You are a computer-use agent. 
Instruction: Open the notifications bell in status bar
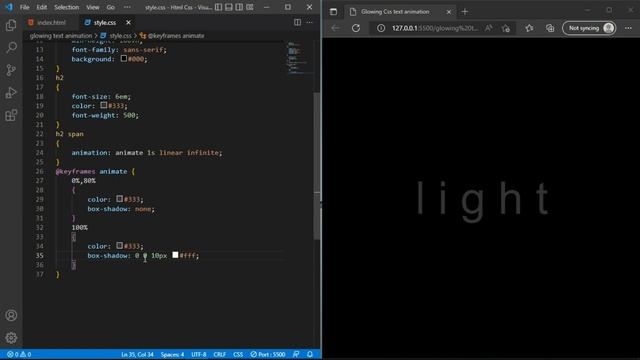(310, 354)
